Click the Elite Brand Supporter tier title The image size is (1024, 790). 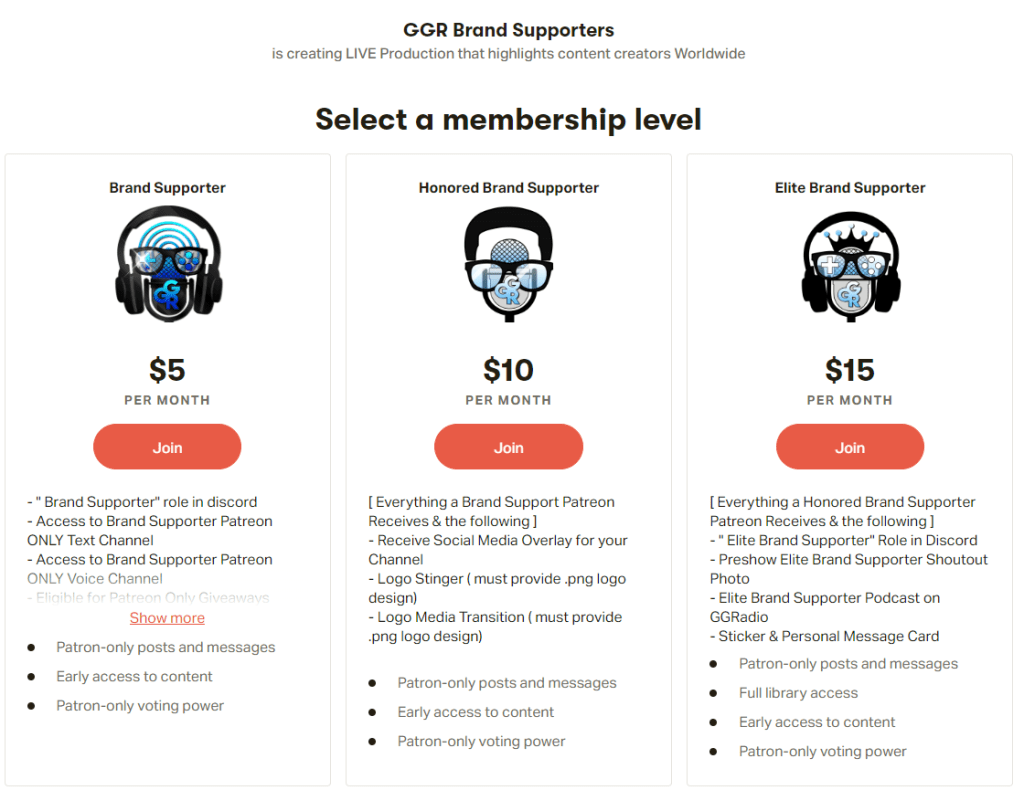pos(850,188)
